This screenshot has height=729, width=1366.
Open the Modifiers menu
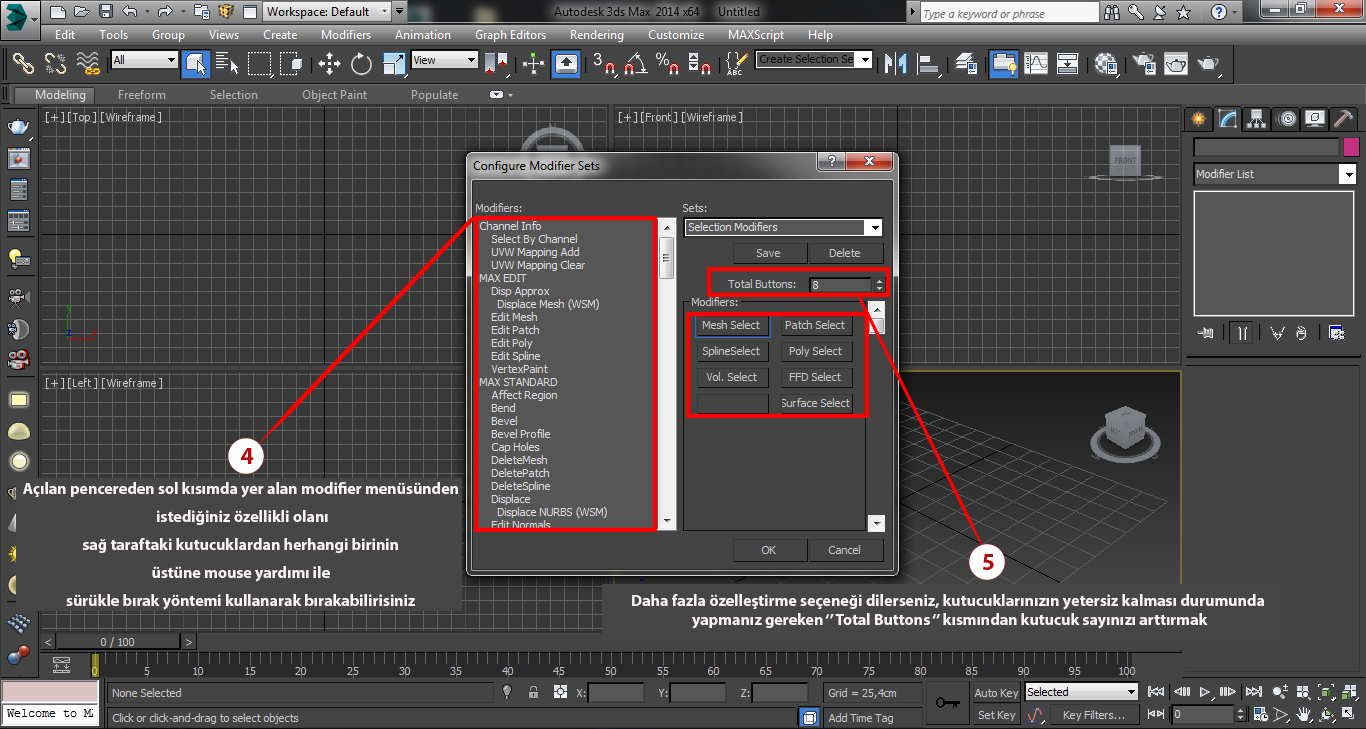click(x=346, y=35)
